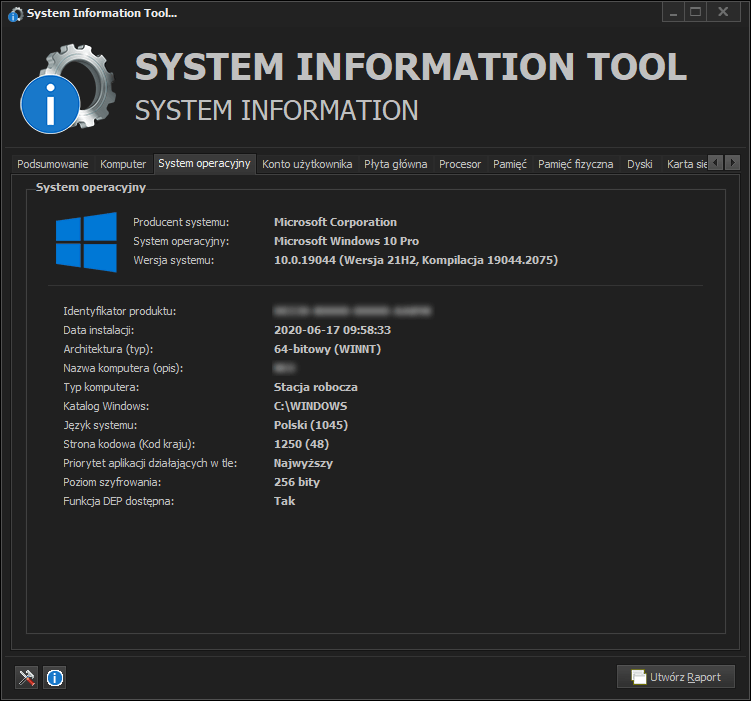Click the value 1250 (48)

301,444
